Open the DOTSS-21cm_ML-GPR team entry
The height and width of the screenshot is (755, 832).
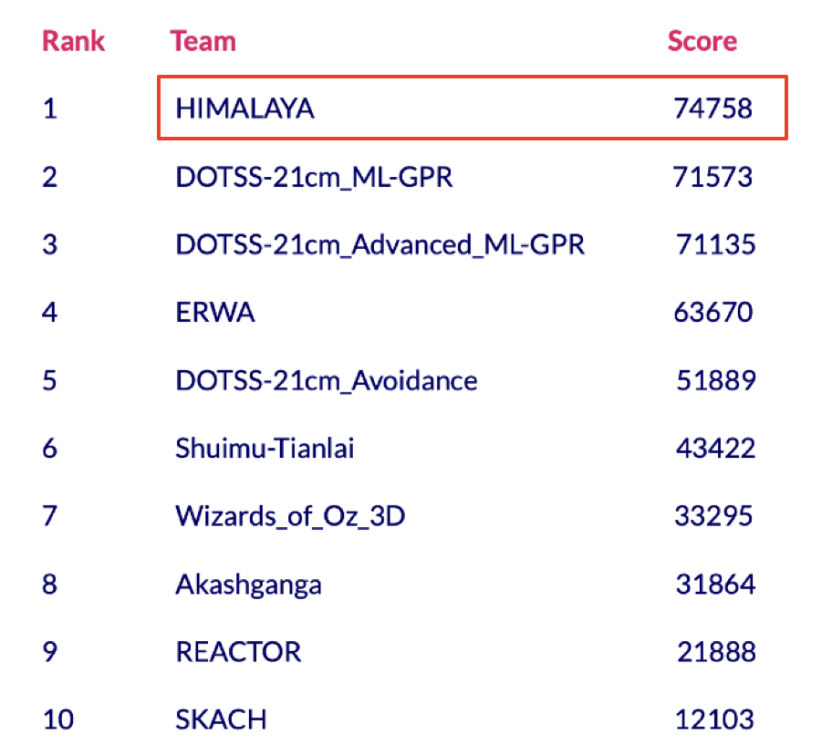[314, 178]
